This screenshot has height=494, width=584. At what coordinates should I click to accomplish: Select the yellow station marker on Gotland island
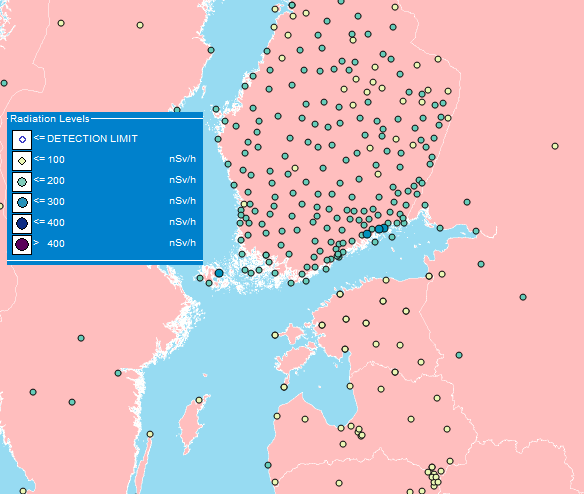[199, 400]
